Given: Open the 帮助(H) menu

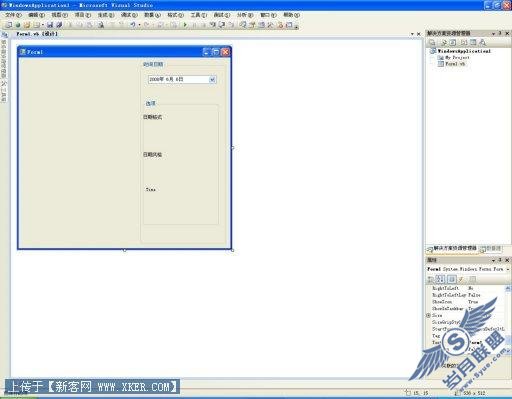Looking at the screenshot, I should click(292, 15).
